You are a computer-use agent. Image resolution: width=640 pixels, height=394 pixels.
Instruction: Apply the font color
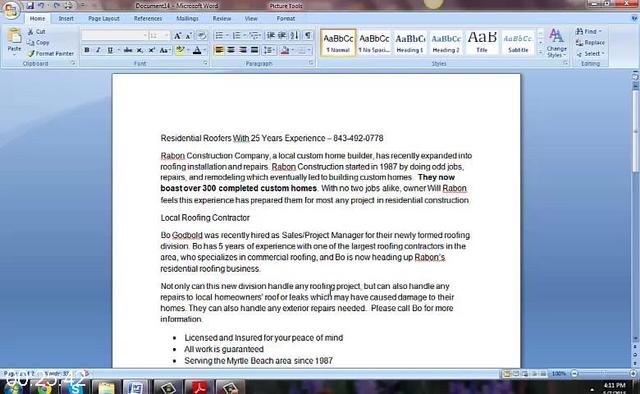(197, 50)
